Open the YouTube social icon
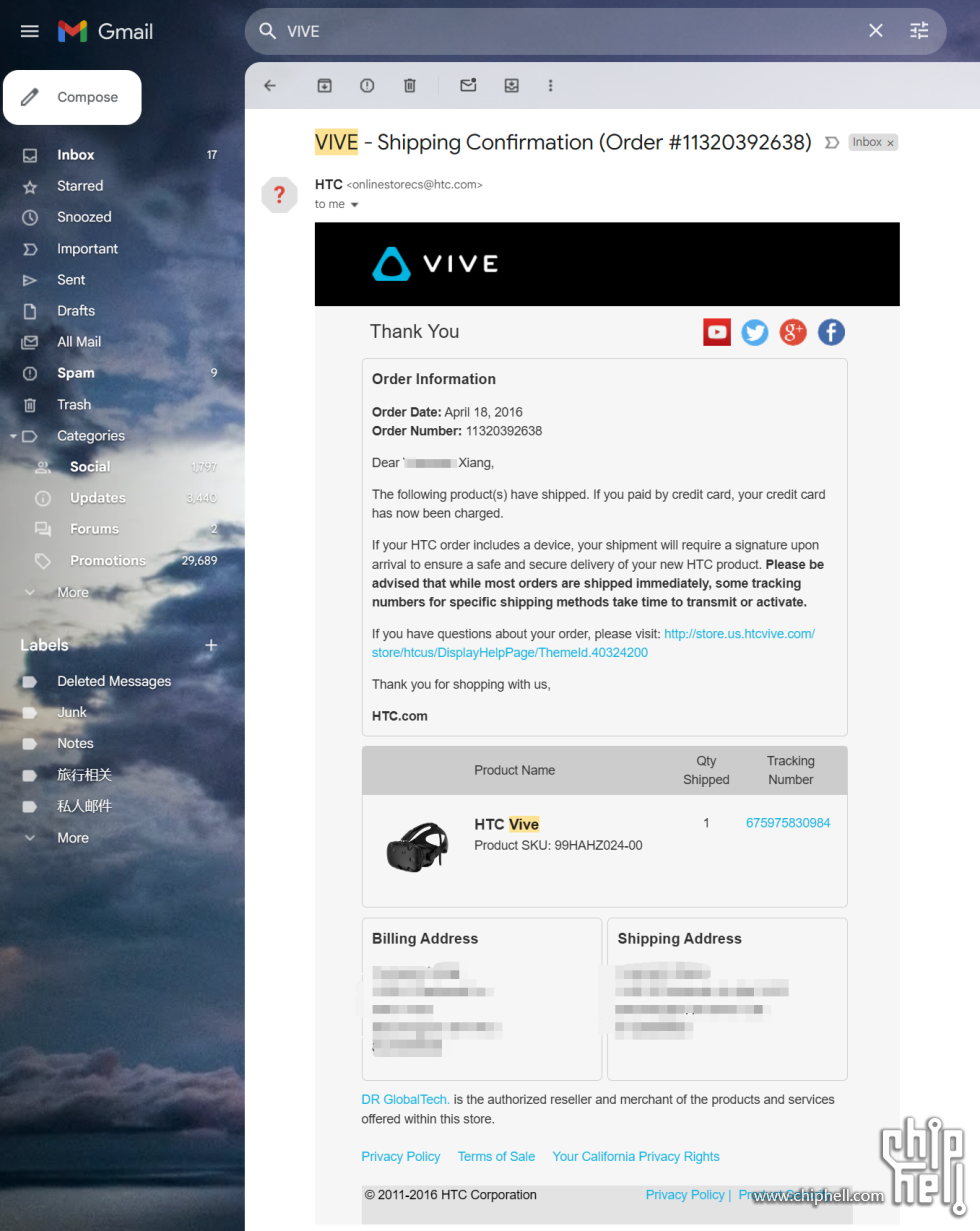 click(717, 332)
